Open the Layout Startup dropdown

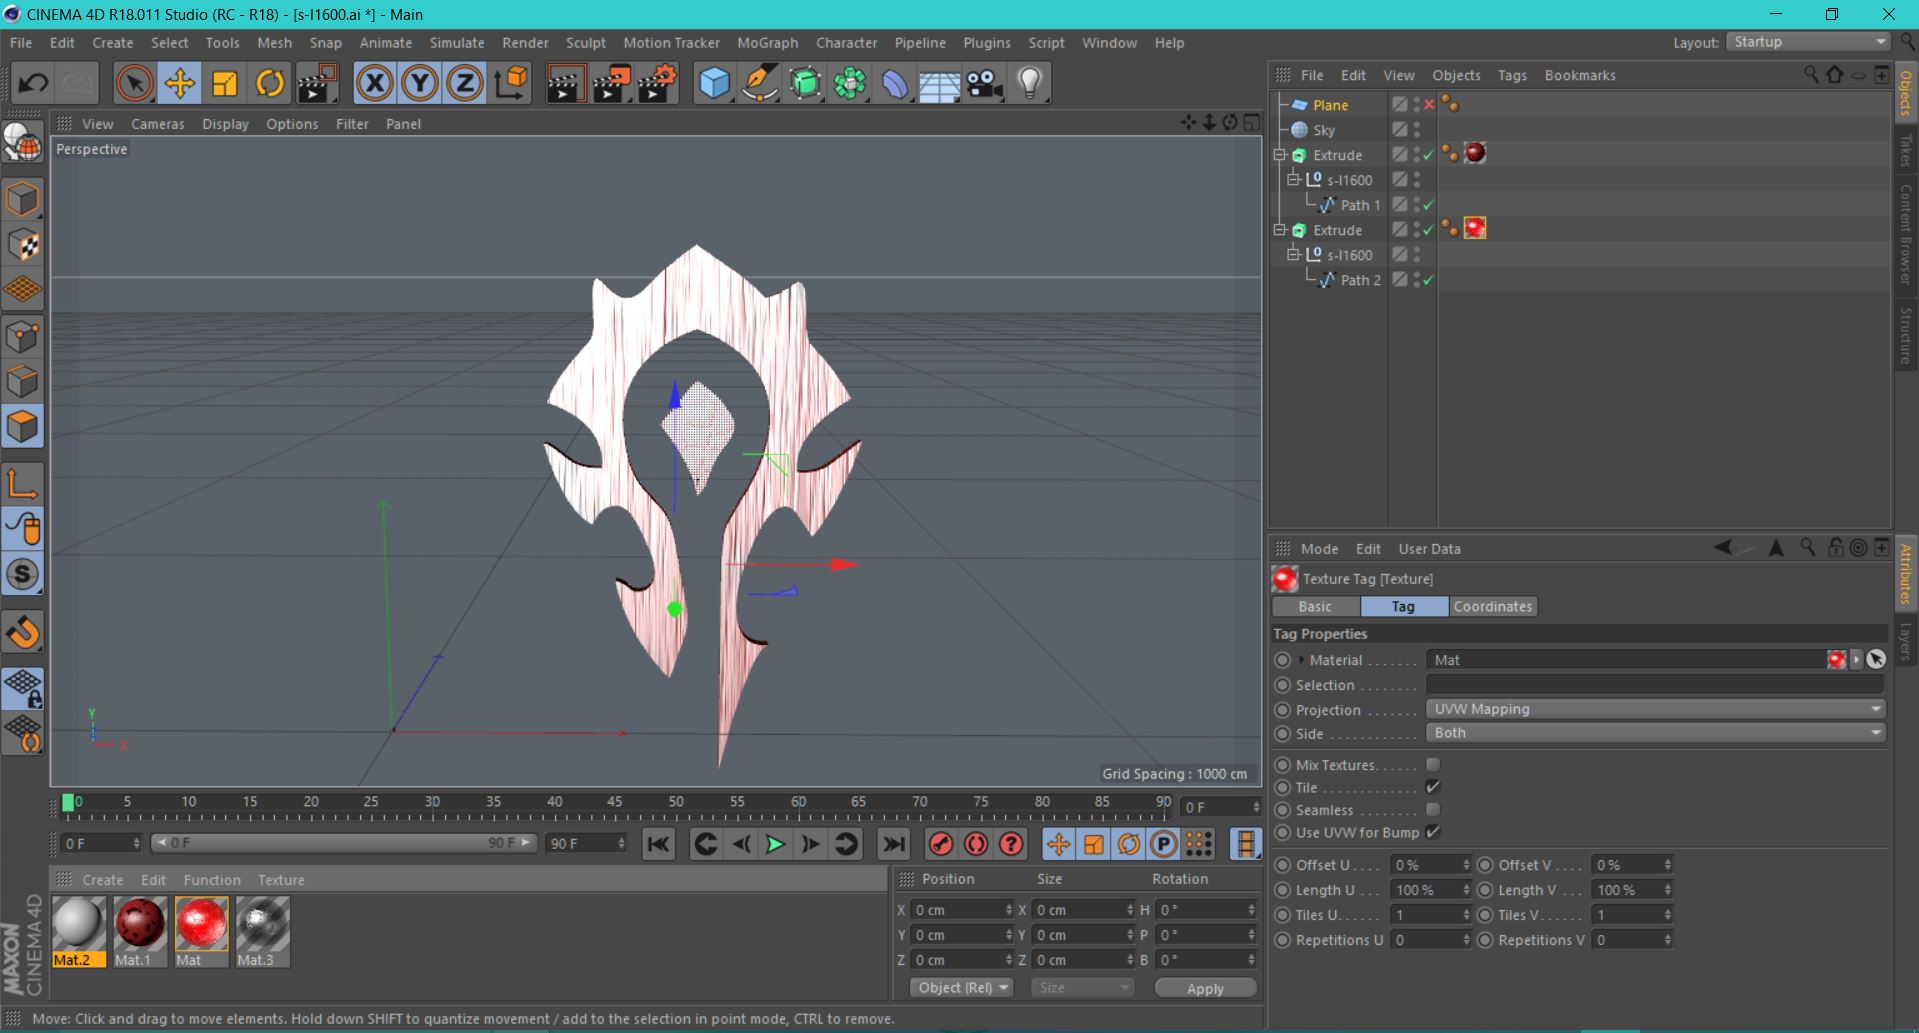[x=1808, y=42]
